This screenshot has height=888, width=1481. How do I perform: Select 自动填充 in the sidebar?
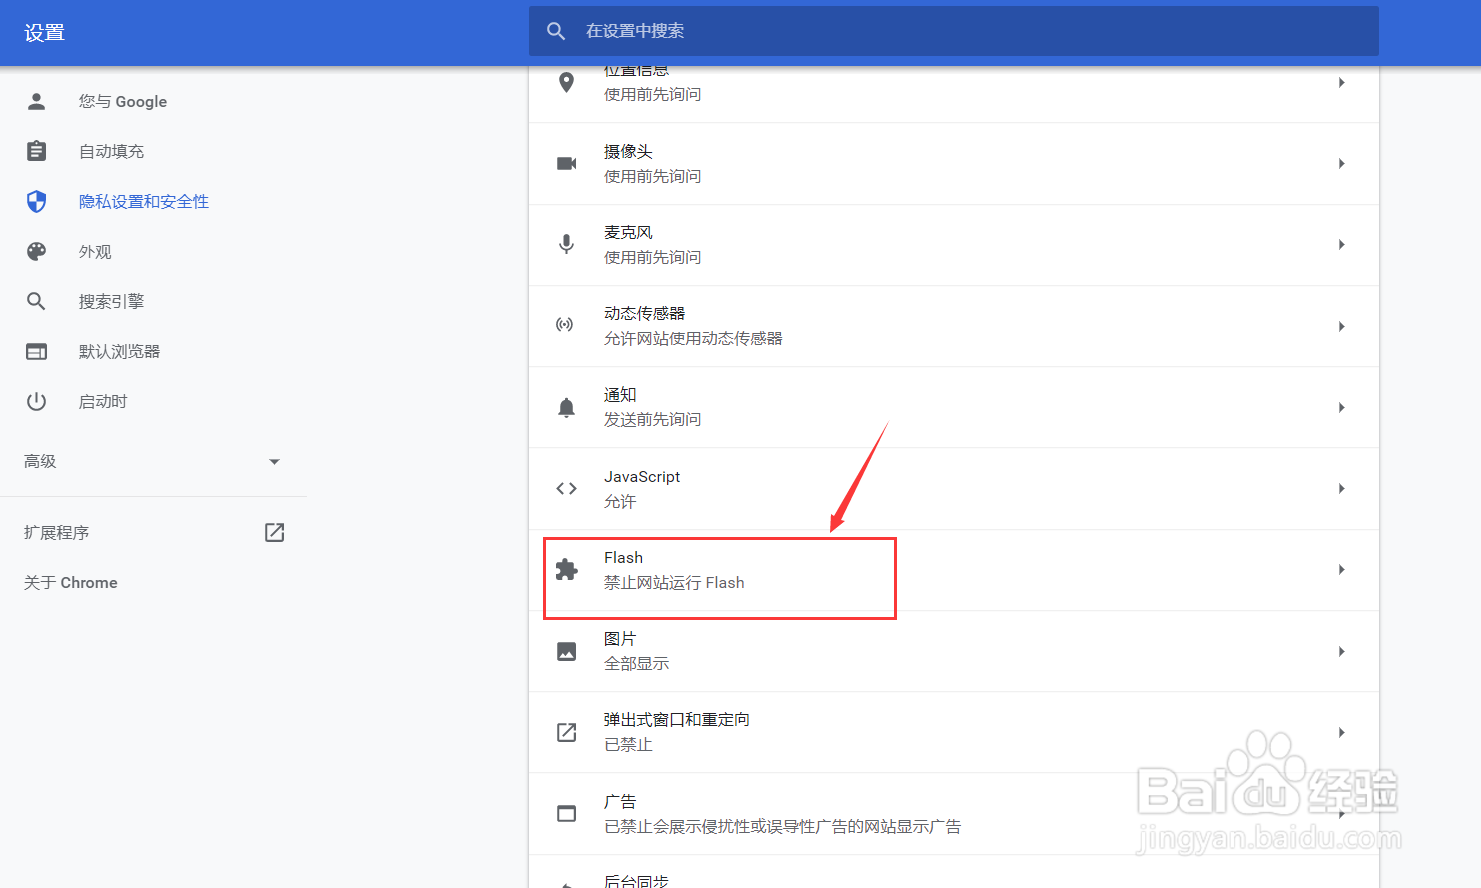pyautogui.click(x=112, y=151)
